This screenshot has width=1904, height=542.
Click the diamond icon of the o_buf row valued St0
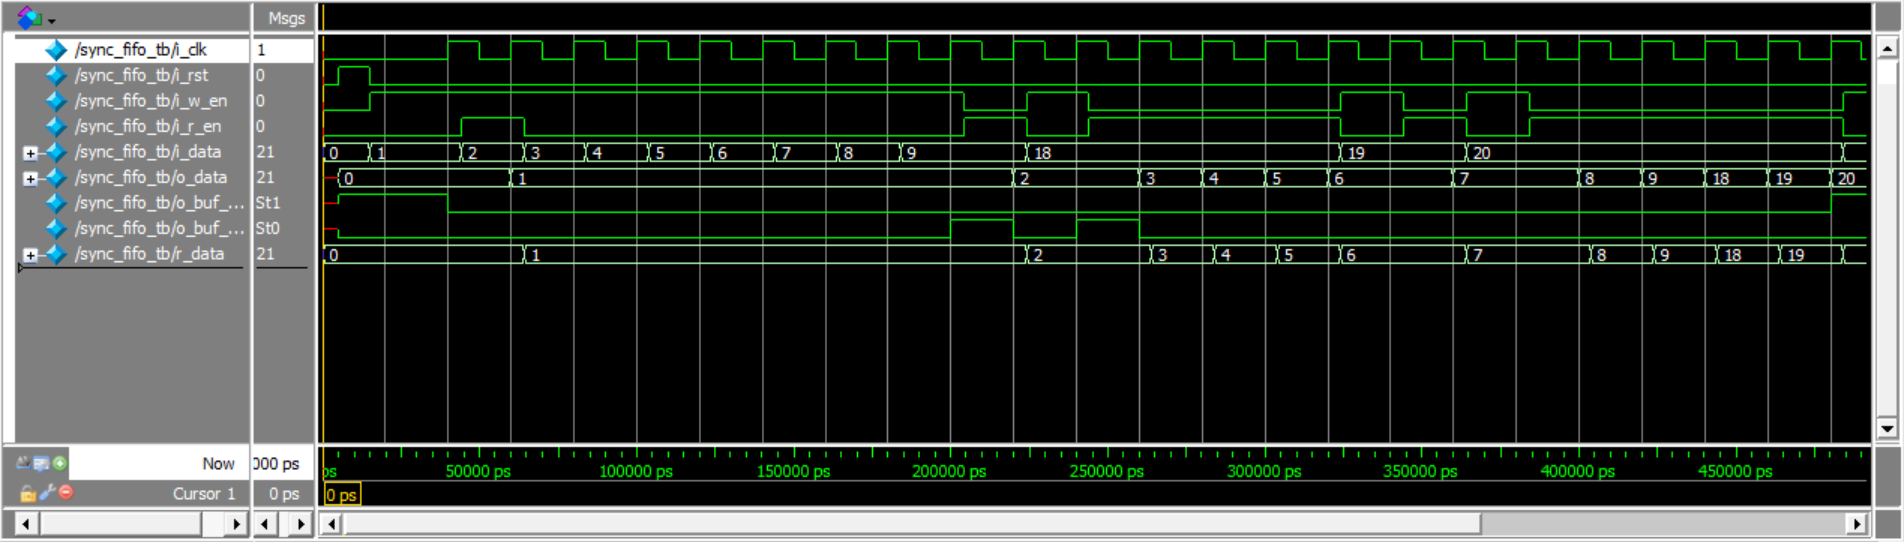(56, 228)
